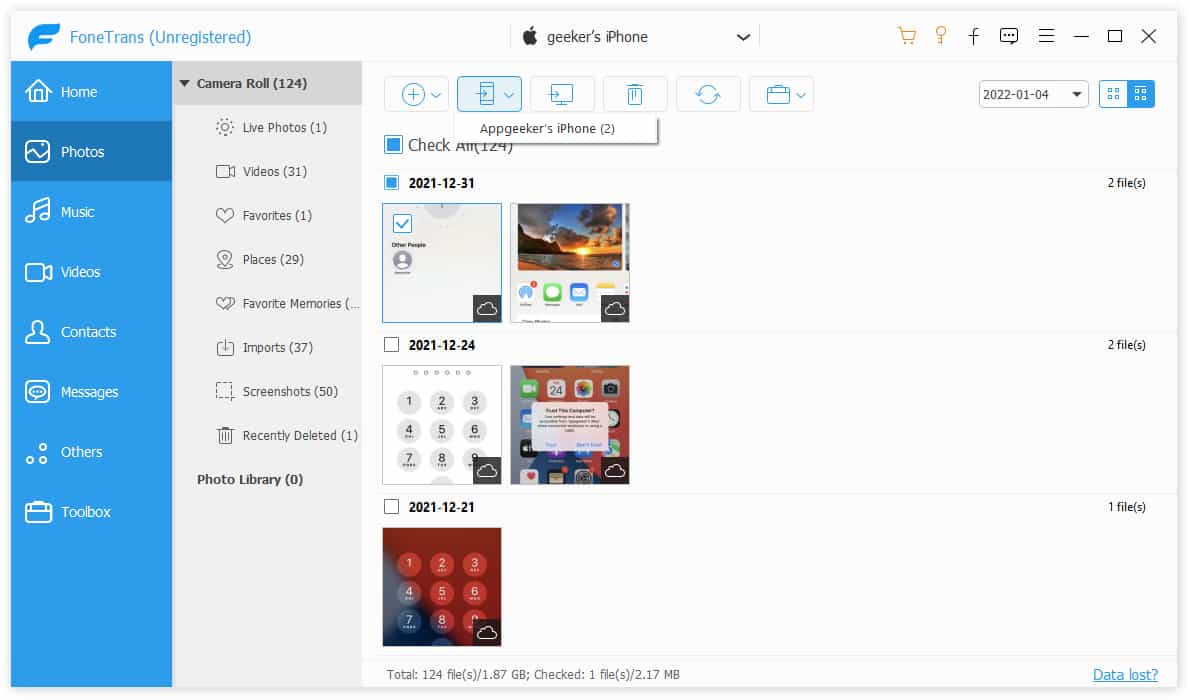Open the shopping cart purchase icon
The image size is (1190, 700).
[x=906, y=35]
